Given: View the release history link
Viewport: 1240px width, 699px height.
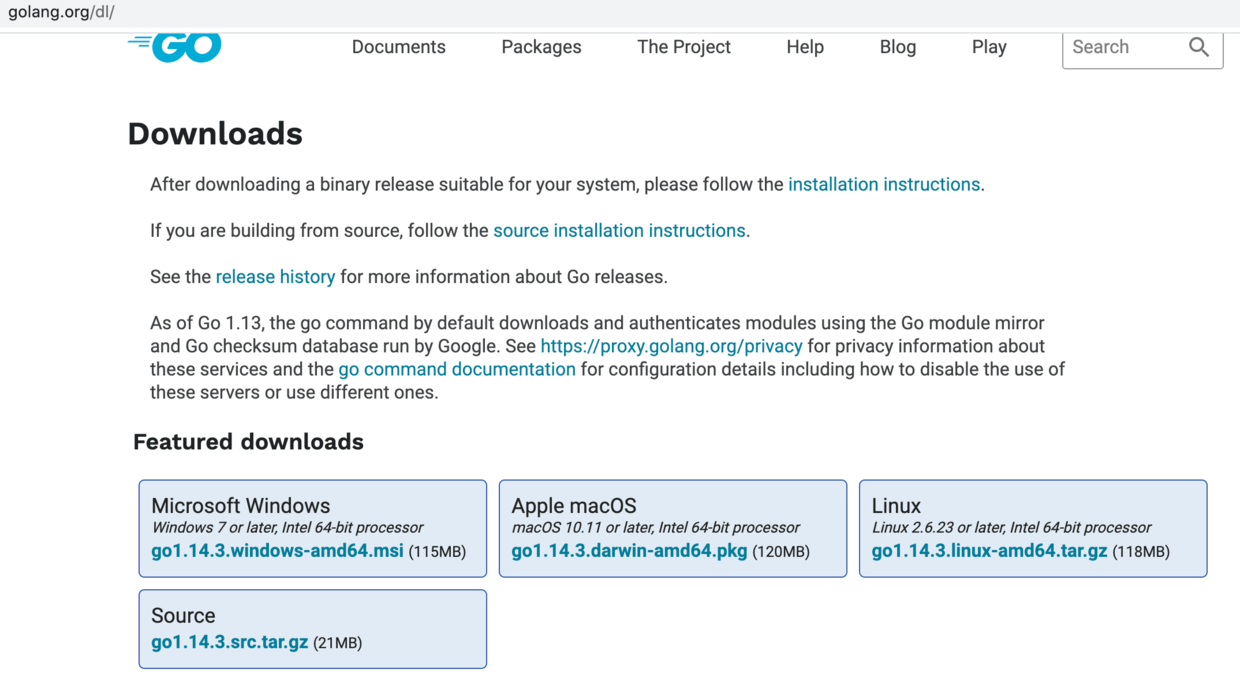Looking at the screenshot, I should (x=275, y=277).
